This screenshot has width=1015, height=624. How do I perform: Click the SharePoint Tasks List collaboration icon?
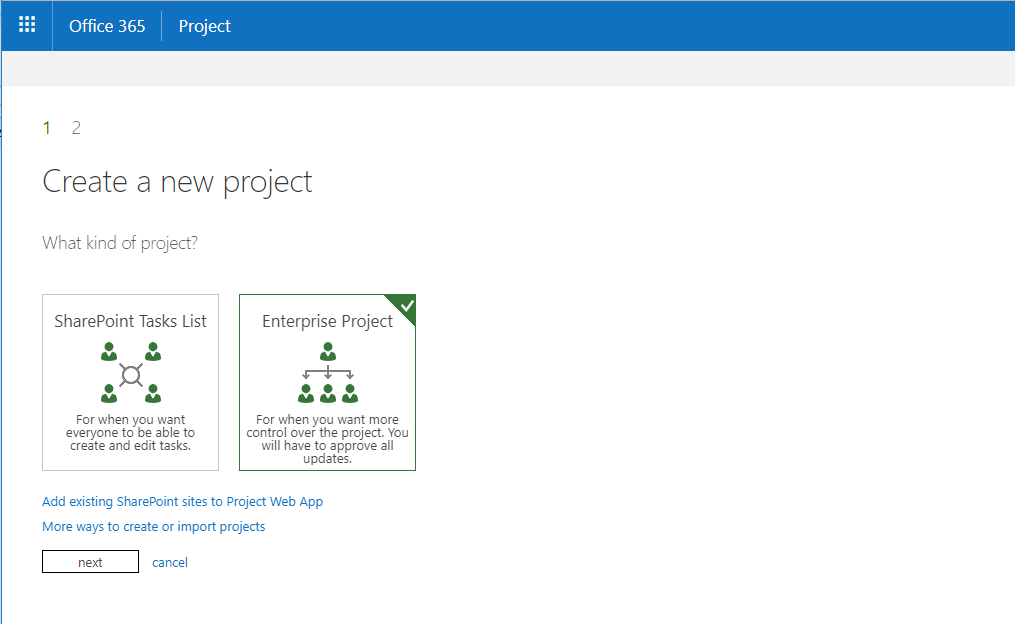[x=130, y=372]
